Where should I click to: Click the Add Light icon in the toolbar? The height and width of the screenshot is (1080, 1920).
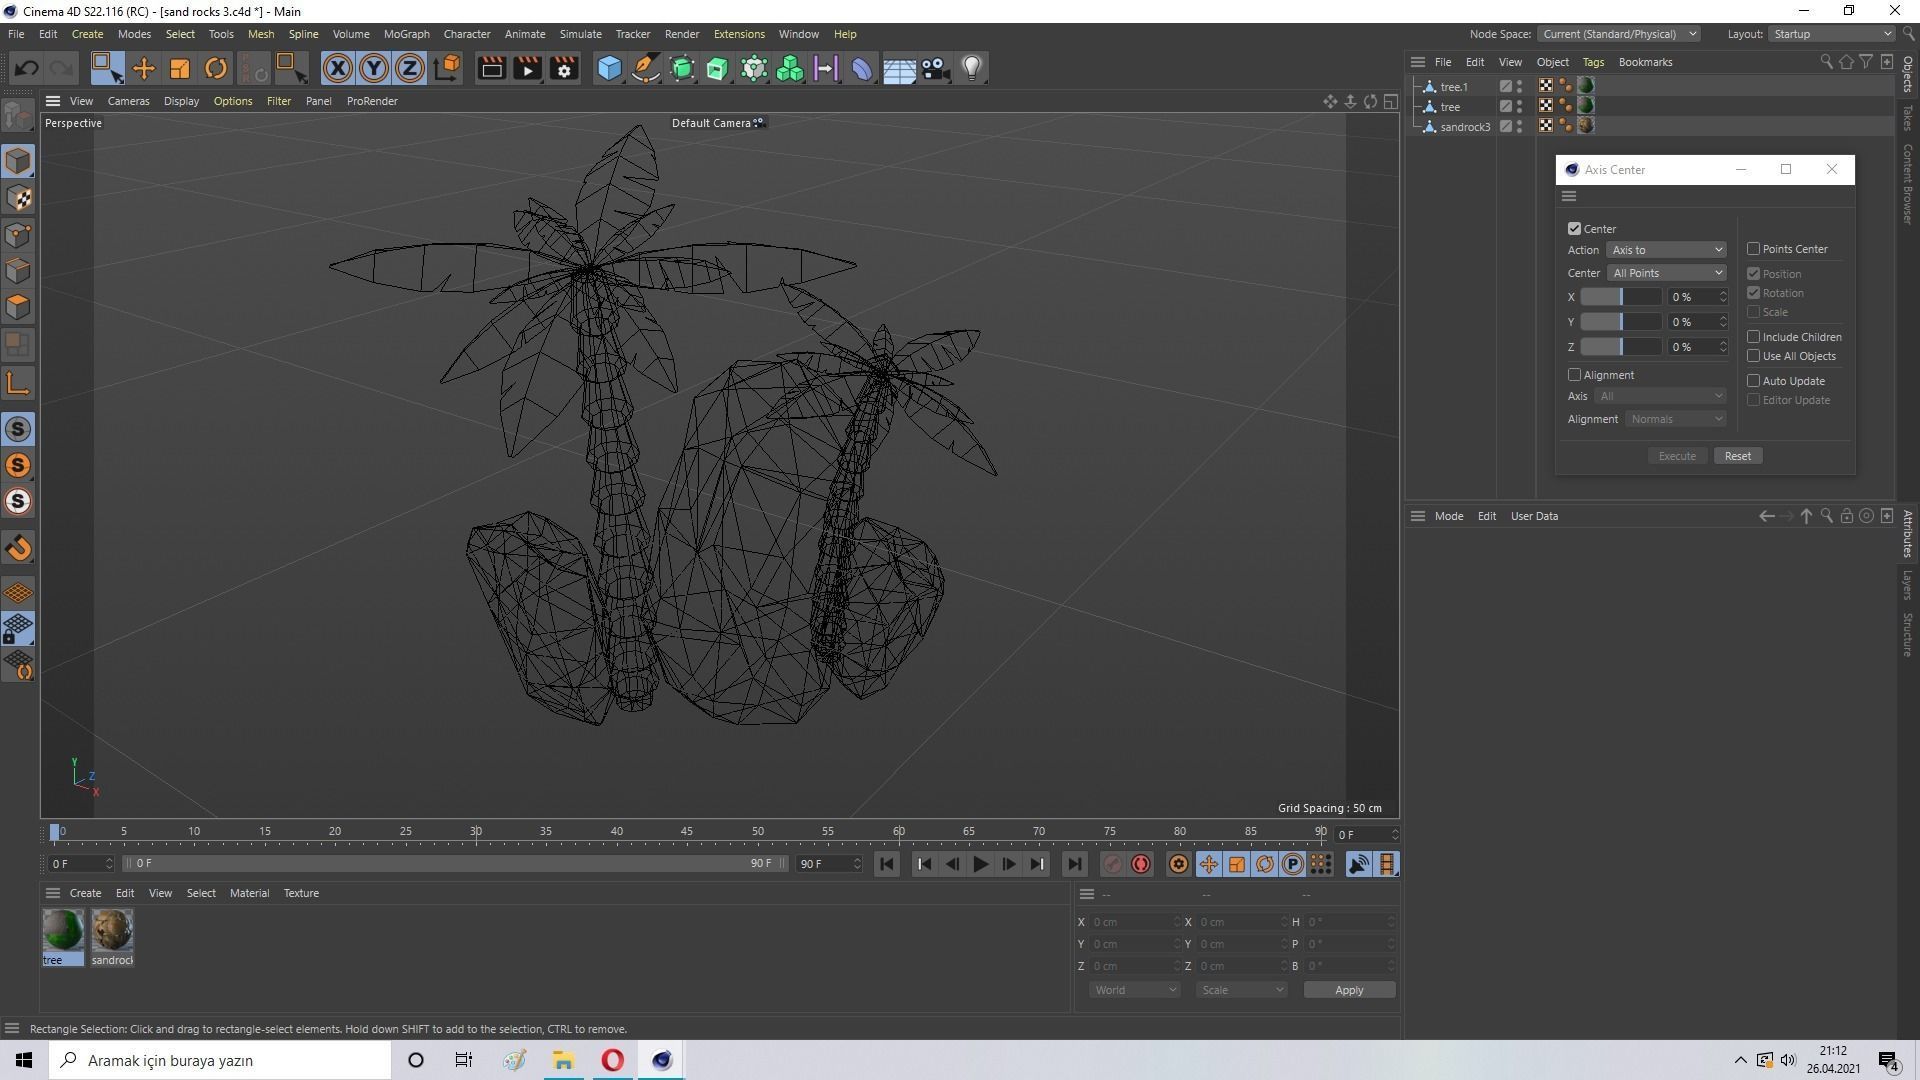click(x=971, y=68)
